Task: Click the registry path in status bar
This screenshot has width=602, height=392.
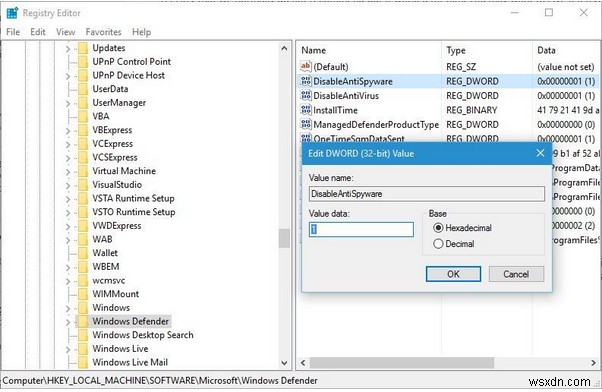Action: pyautogui.click(x=160, y=381)
